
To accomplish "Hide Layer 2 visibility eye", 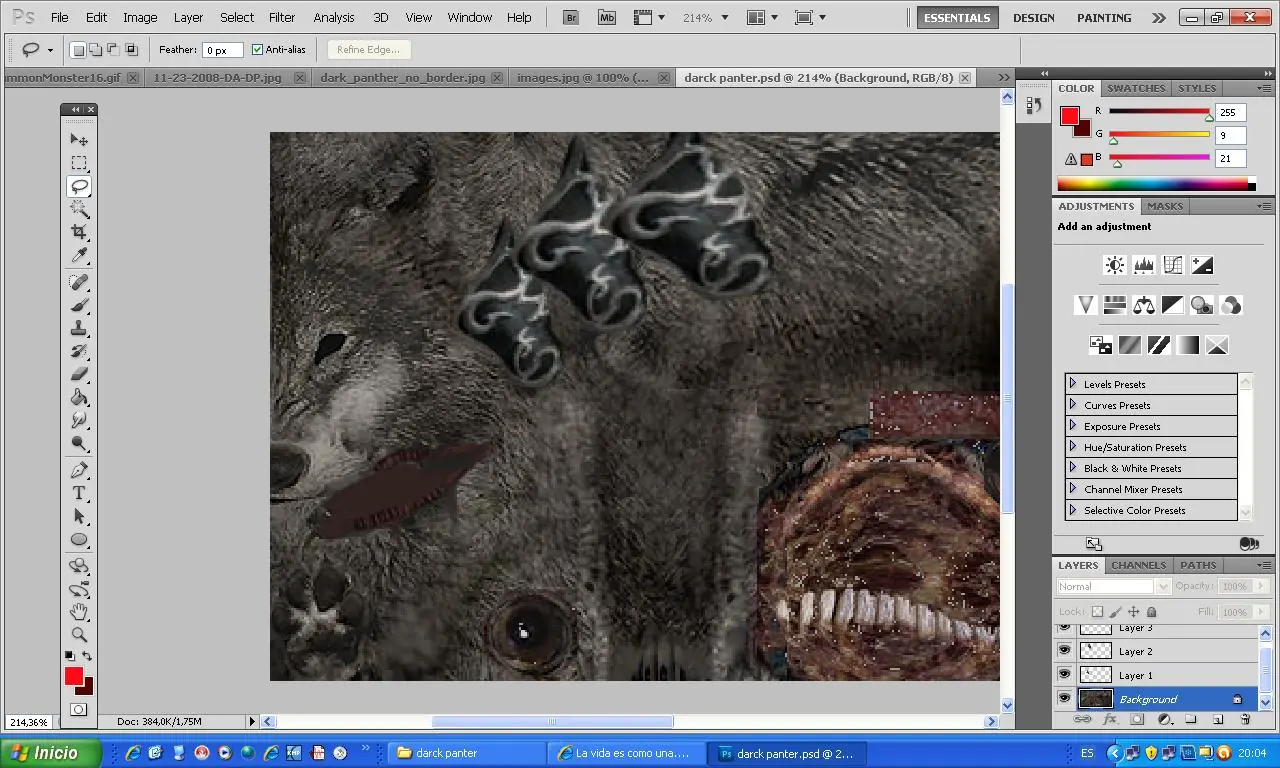I will pos(1064,651).
